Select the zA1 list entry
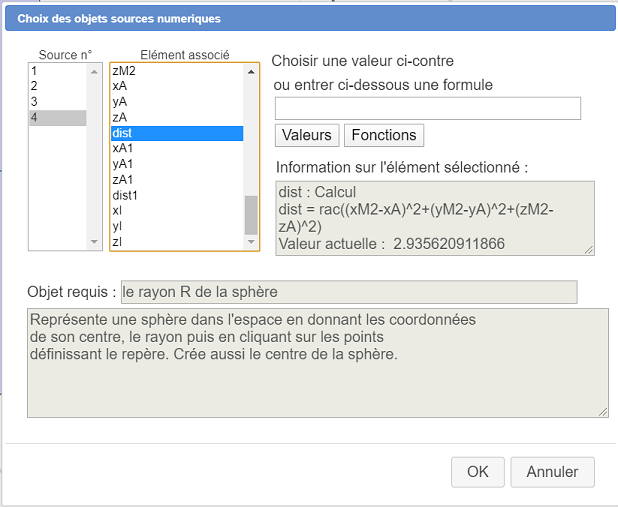This screenshot has width=618, height=507. coord(177,180)
